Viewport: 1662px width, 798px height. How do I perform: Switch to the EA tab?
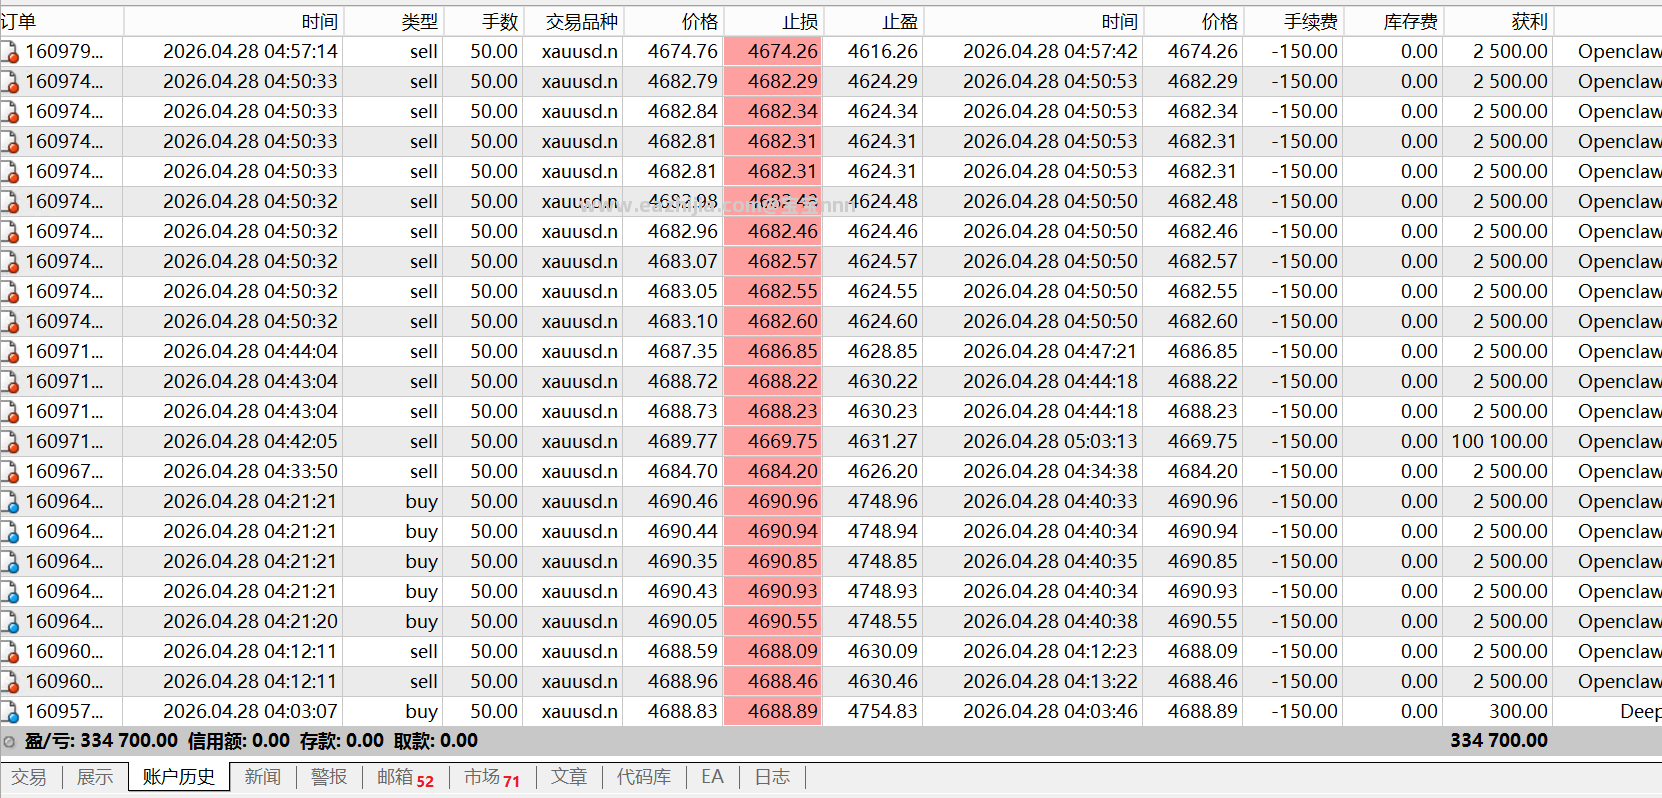712,777
